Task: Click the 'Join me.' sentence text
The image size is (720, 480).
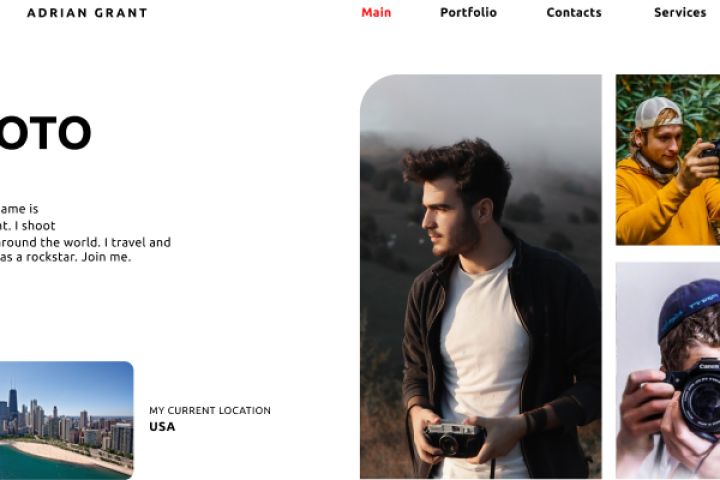Action: coord(106,257)
